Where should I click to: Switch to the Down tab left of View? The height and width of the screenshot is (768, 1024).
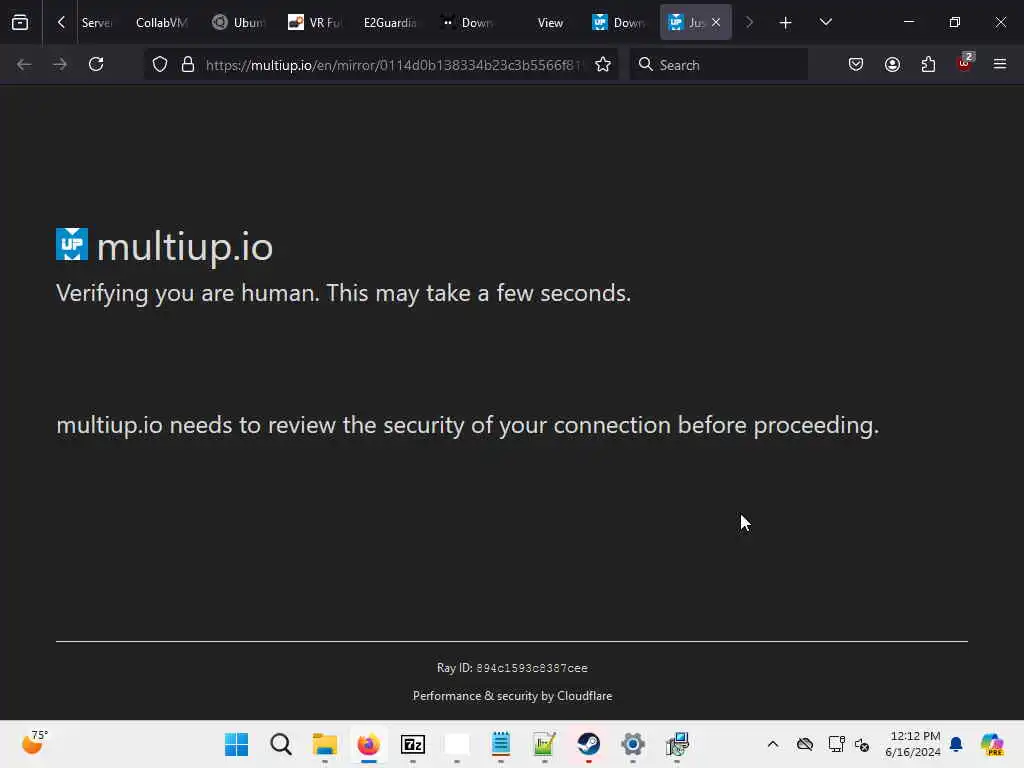click(x=468, y=23)
